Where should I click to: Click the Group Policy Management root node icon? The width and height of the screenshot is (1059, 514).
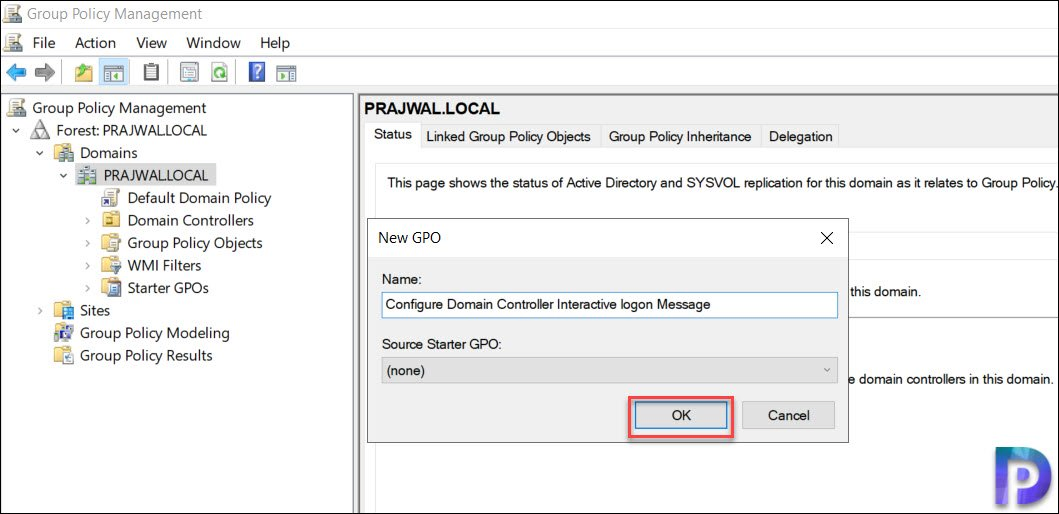(x=17, y=107)
